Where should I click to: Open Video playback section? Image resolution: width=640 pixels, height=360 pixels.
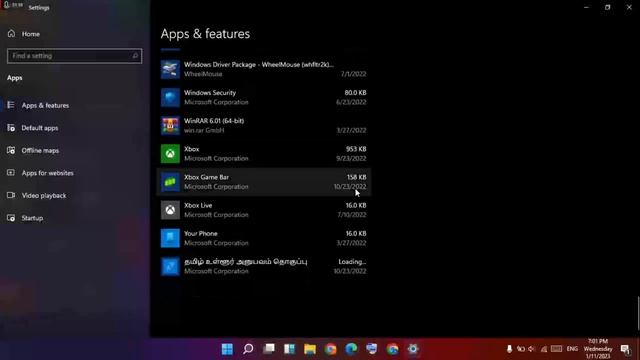[44, 196]
